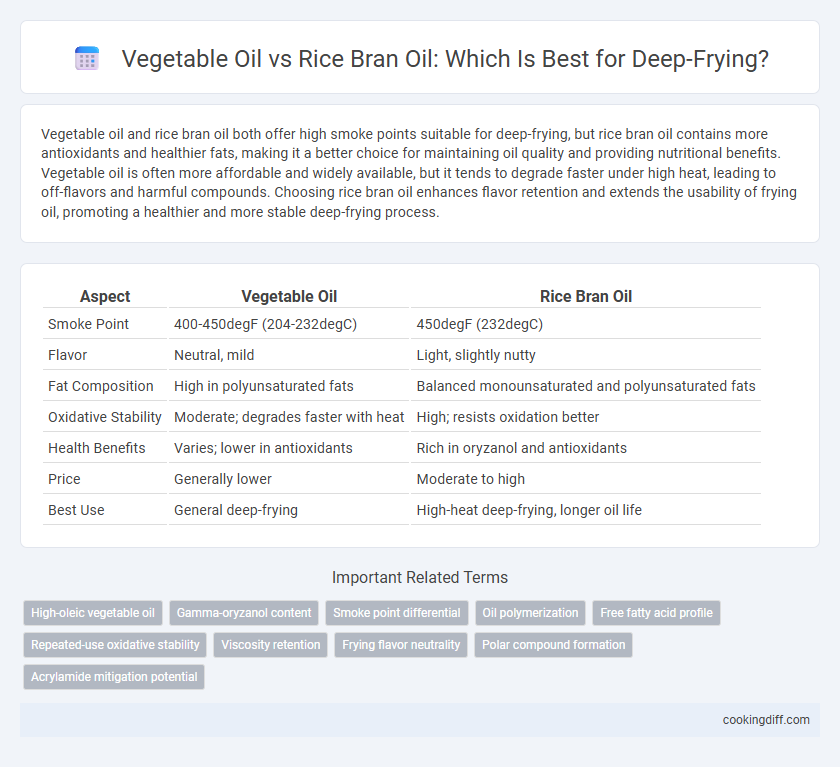Open the Smoke point differential tag

click(x=396, y=613)
